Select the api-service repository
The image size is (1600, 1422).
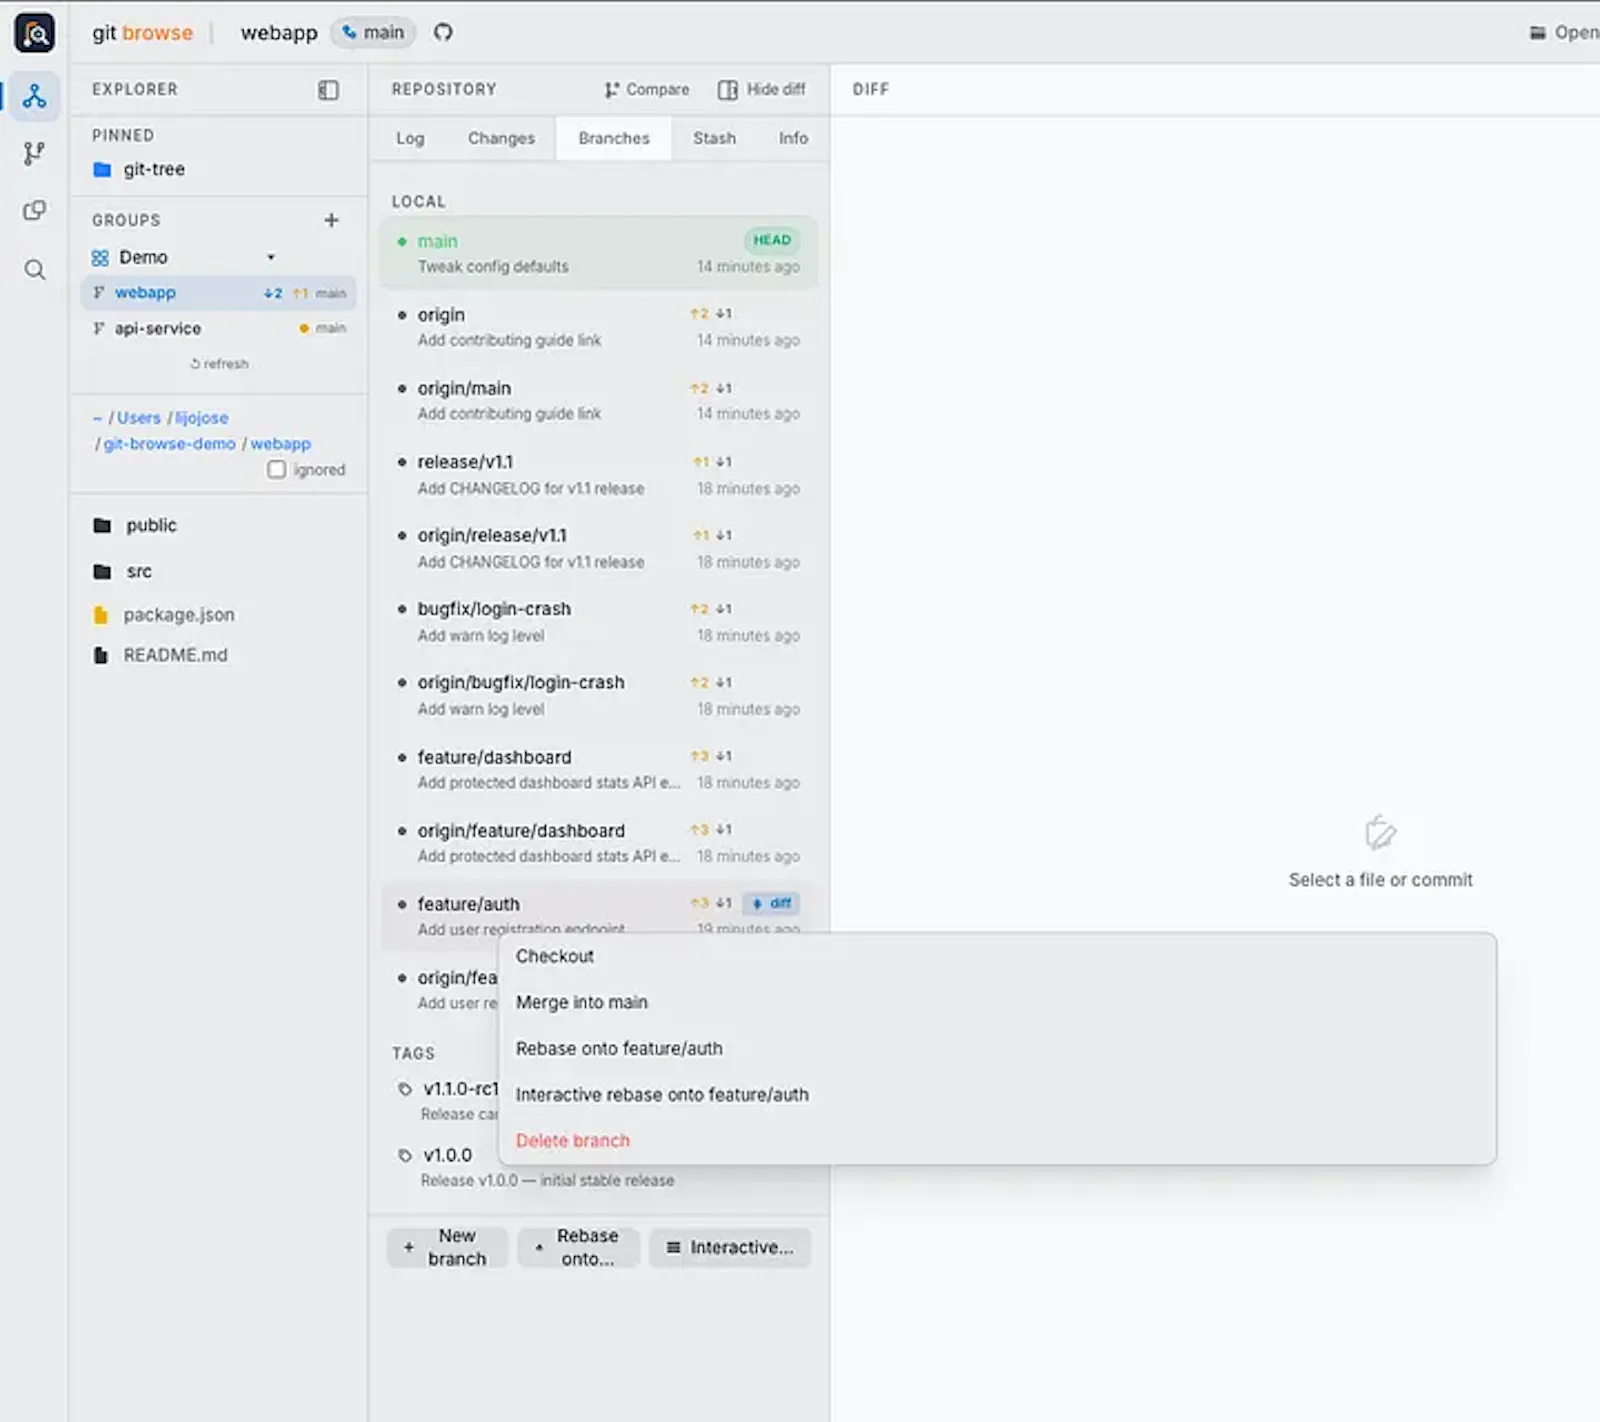click(218, 329)
